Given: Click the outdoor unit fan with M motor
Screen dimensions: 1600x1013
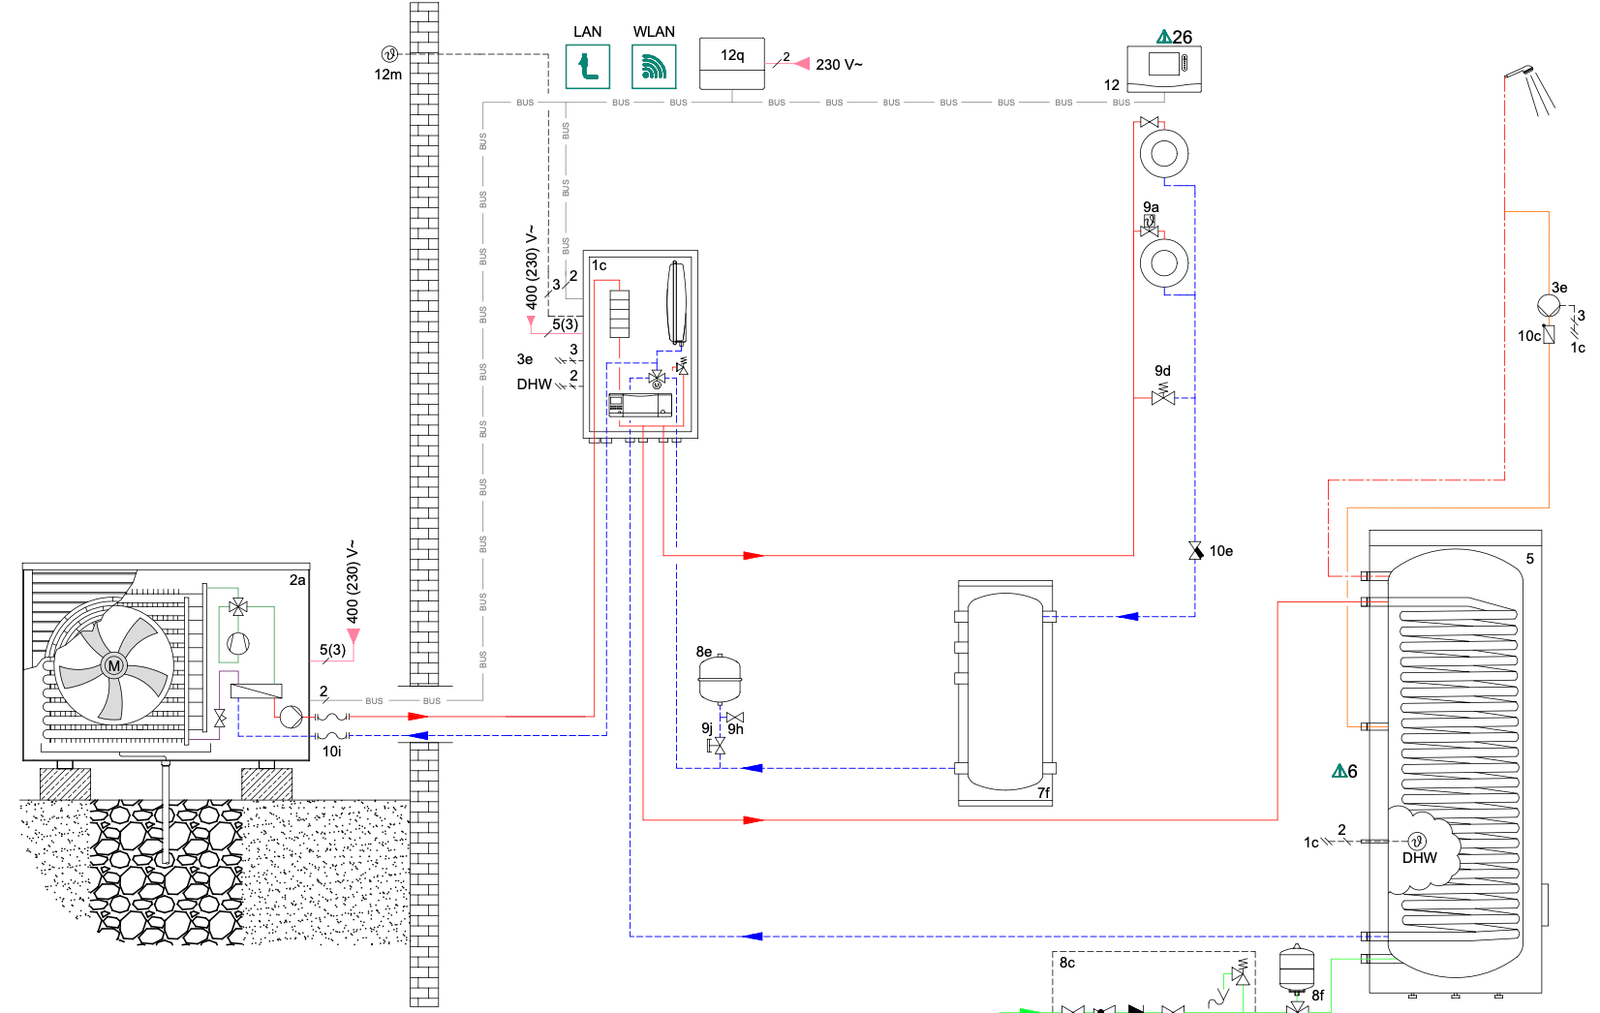Looking at the screenshot, I should click(113, 665).
